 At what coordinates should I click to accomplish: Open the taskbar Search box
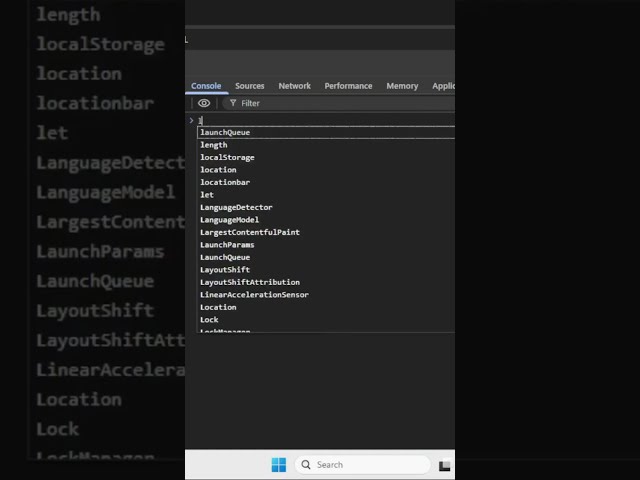pyautogui.click(x=362, y=464)
